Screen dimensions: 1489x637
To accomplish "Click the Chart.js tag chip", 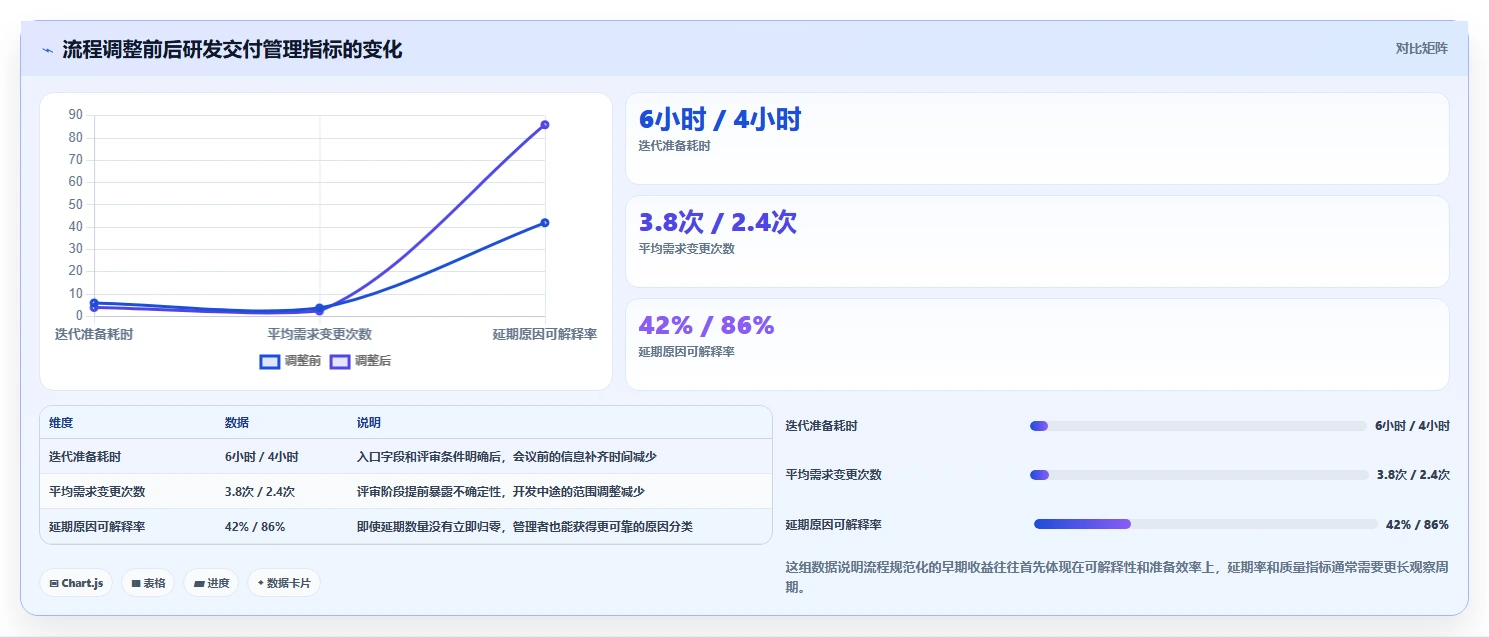I will tap(76, 583).
